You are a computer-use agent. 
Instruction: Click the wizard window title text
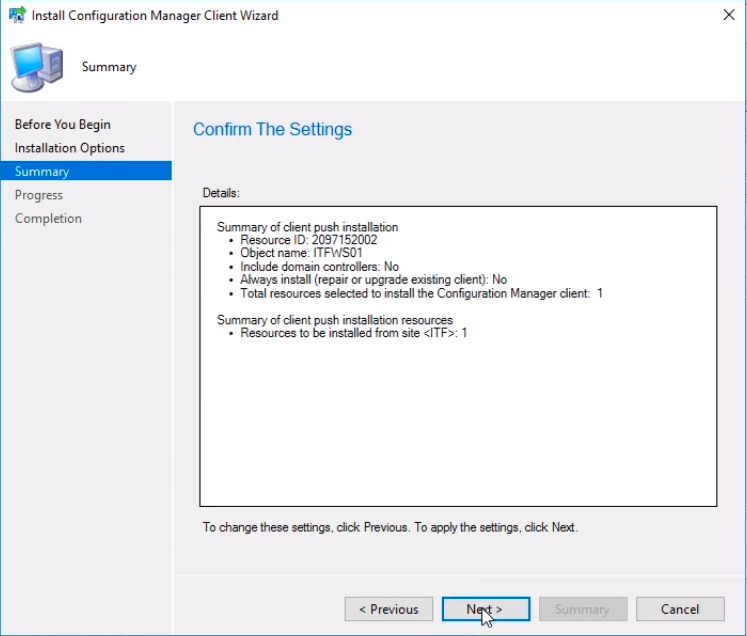pyautogui.click(x=155, y=15)
